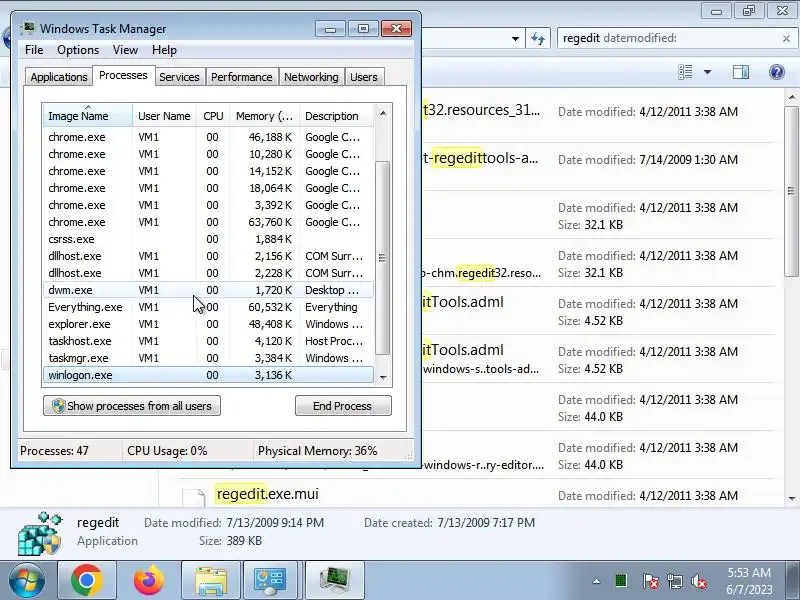This screenshot has width=800, height=600.
Task: Click Show processes from all users button
Action: 132,406
